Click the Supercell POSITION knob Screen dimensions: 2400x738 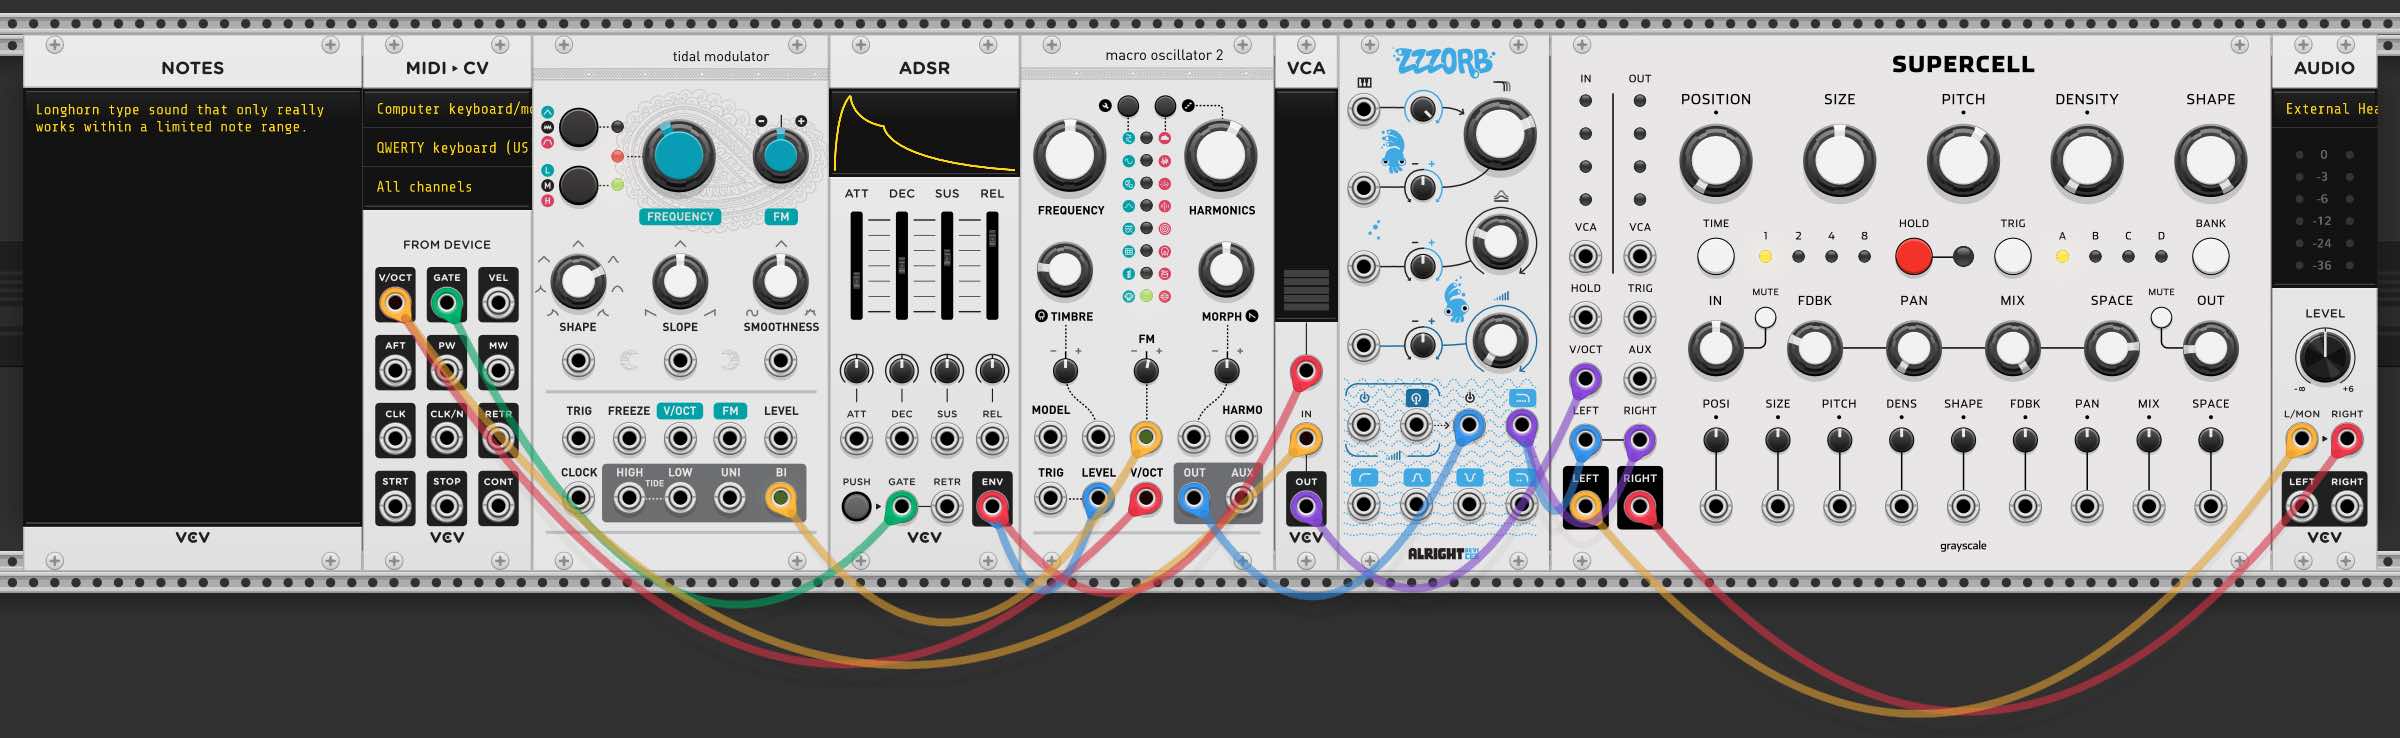point(1716,160)
